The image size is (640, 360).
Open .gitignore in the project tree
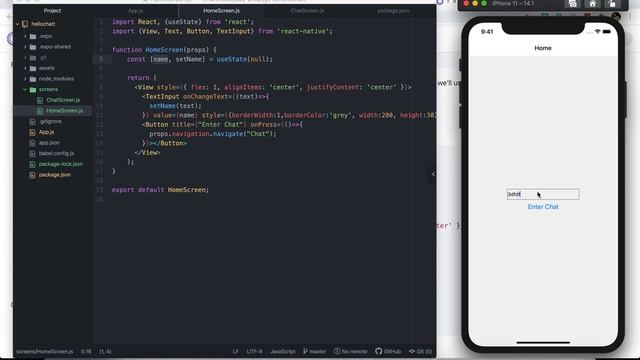(50, 122)
